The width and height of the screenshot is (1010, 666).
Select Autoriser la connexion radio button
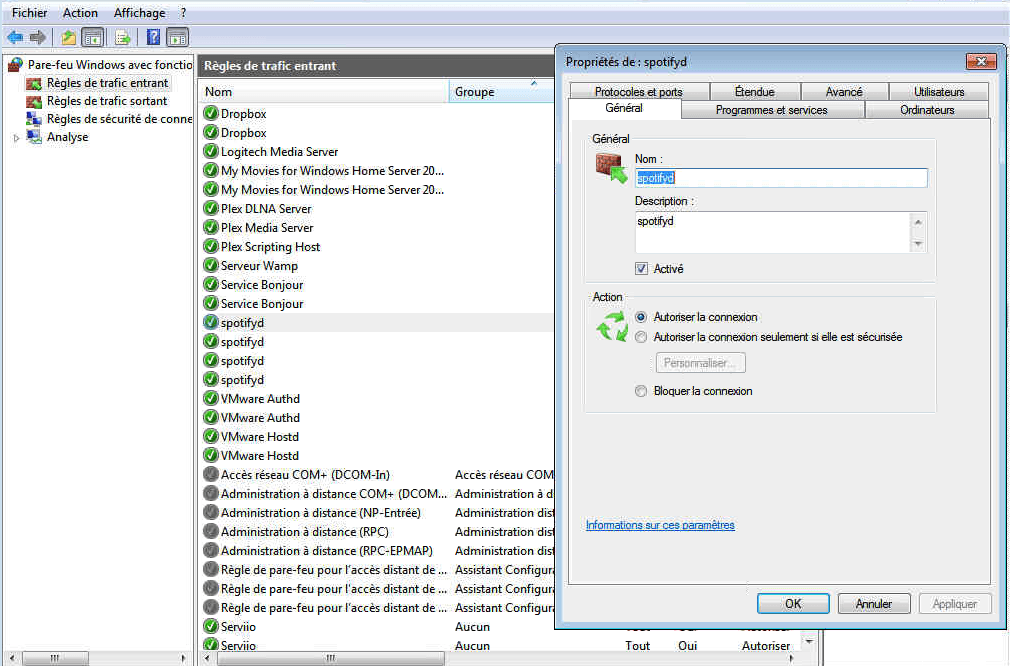point(641,317)
